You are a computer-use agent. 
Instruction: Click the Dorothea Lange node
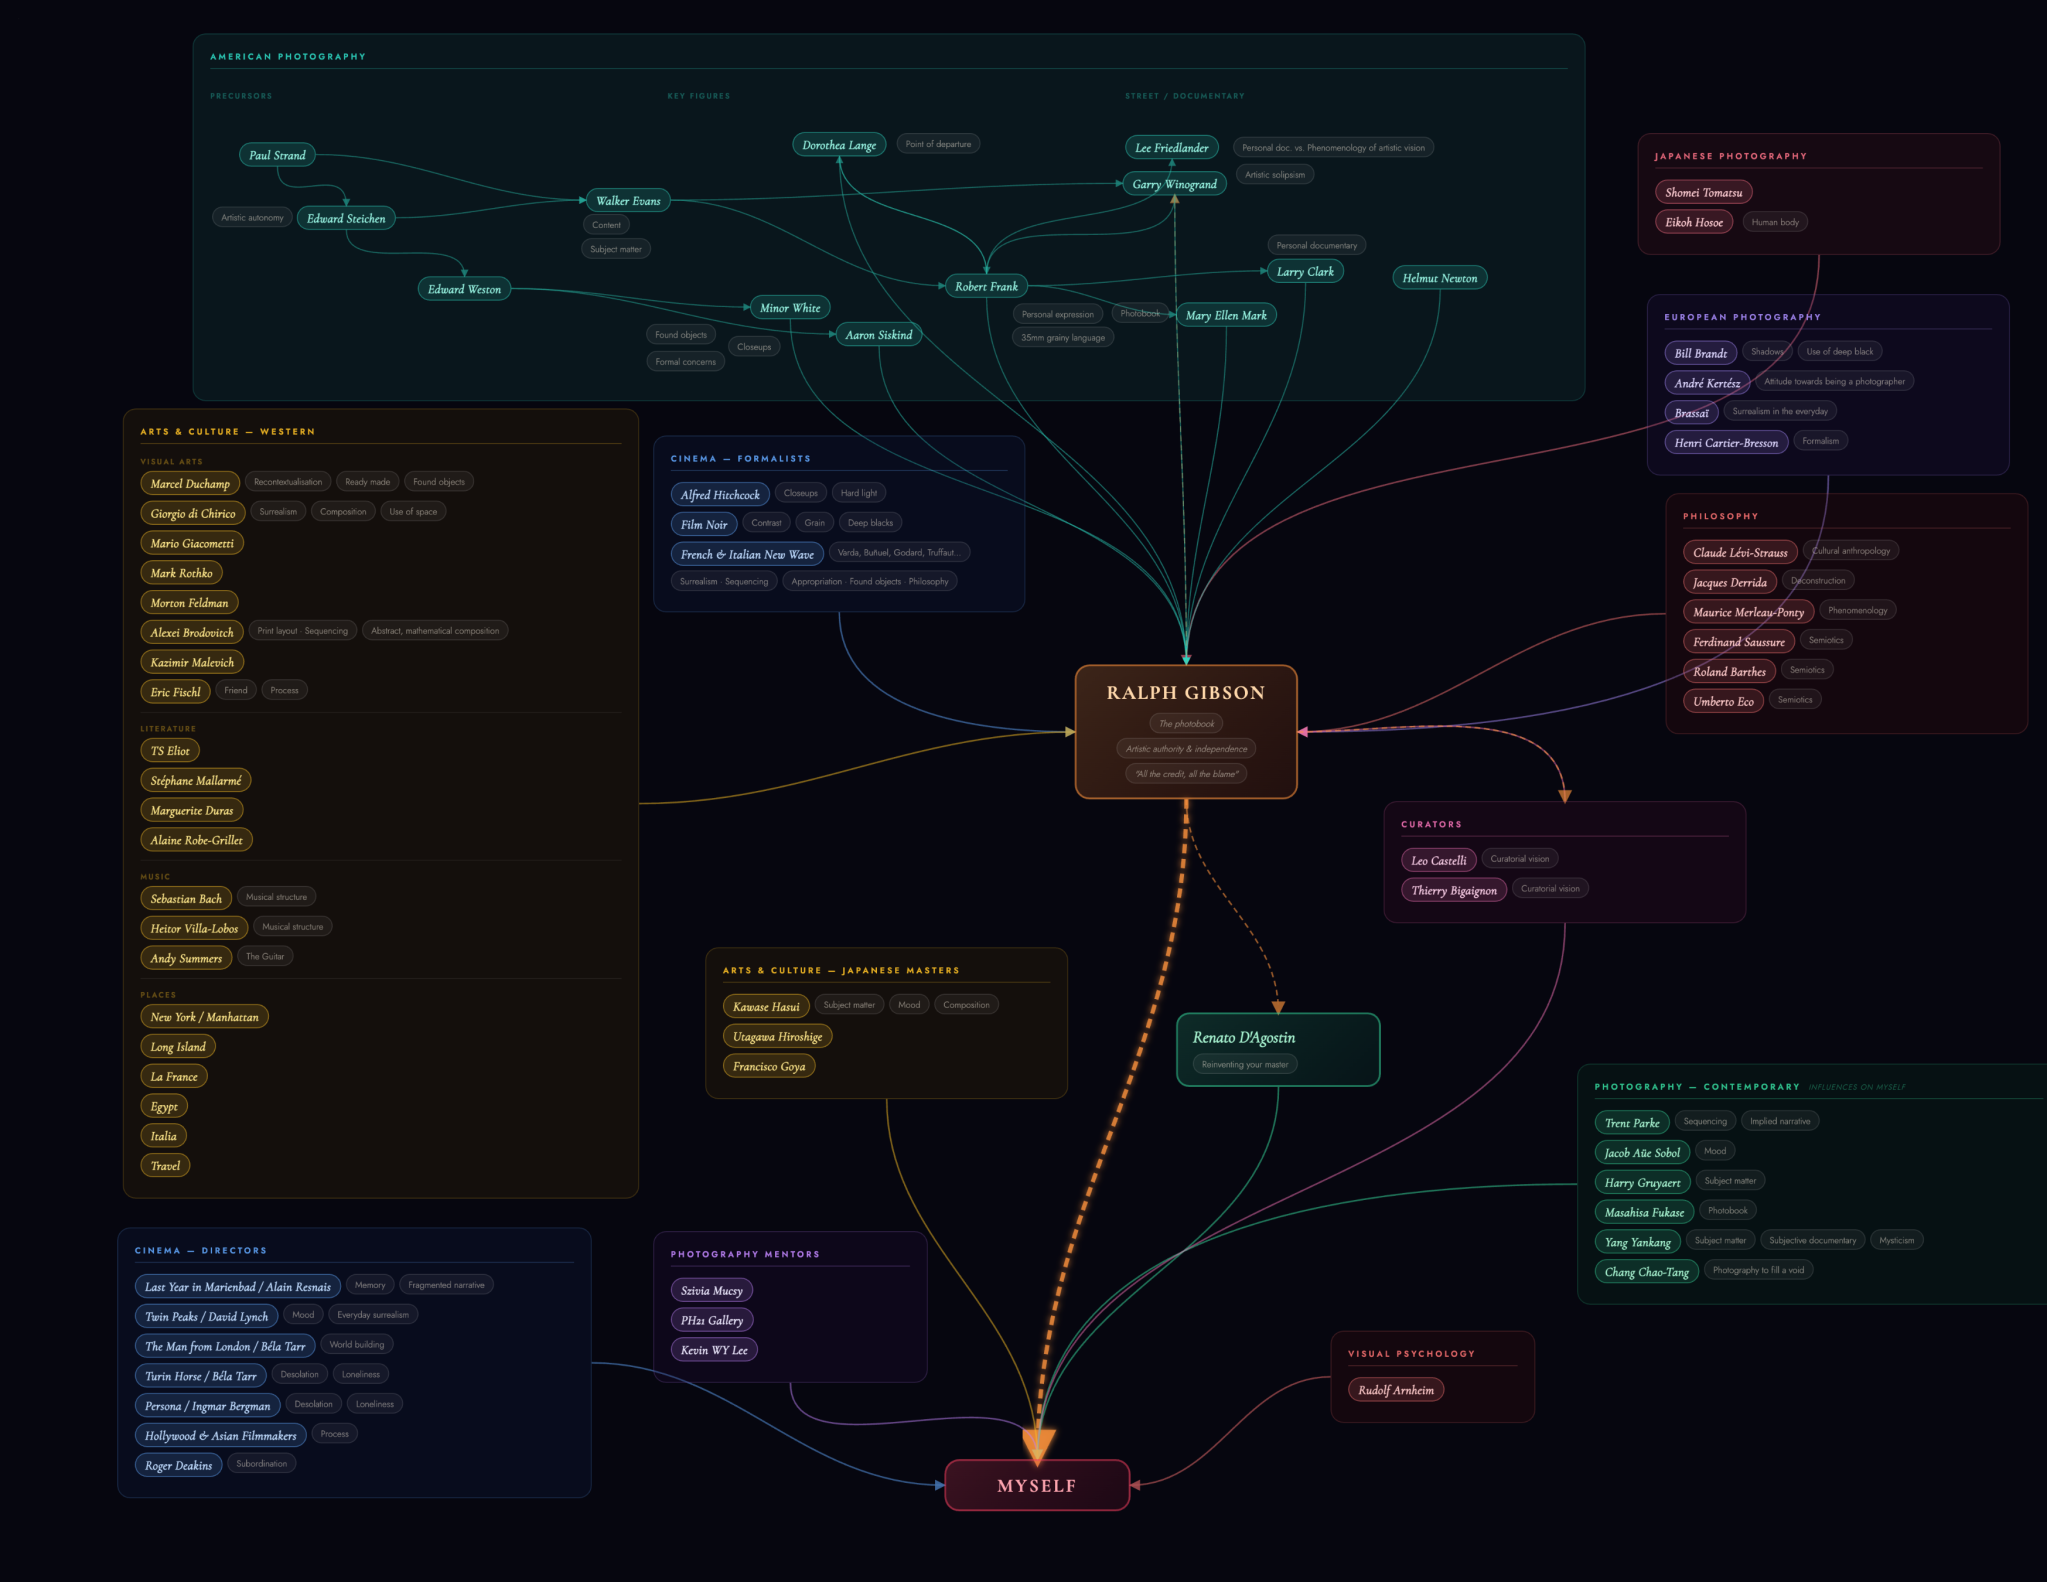pos(838,144)
